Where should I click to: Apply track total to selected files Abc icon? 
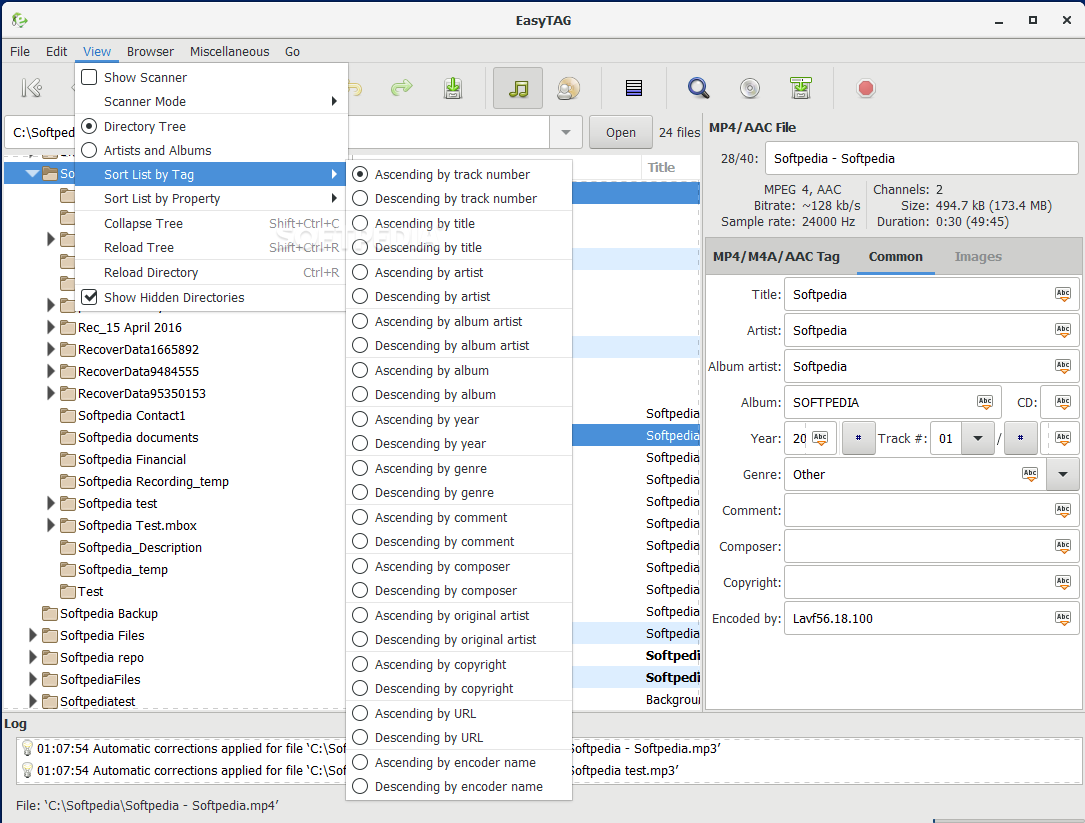pyautogui.click(x=1063, y=438)
